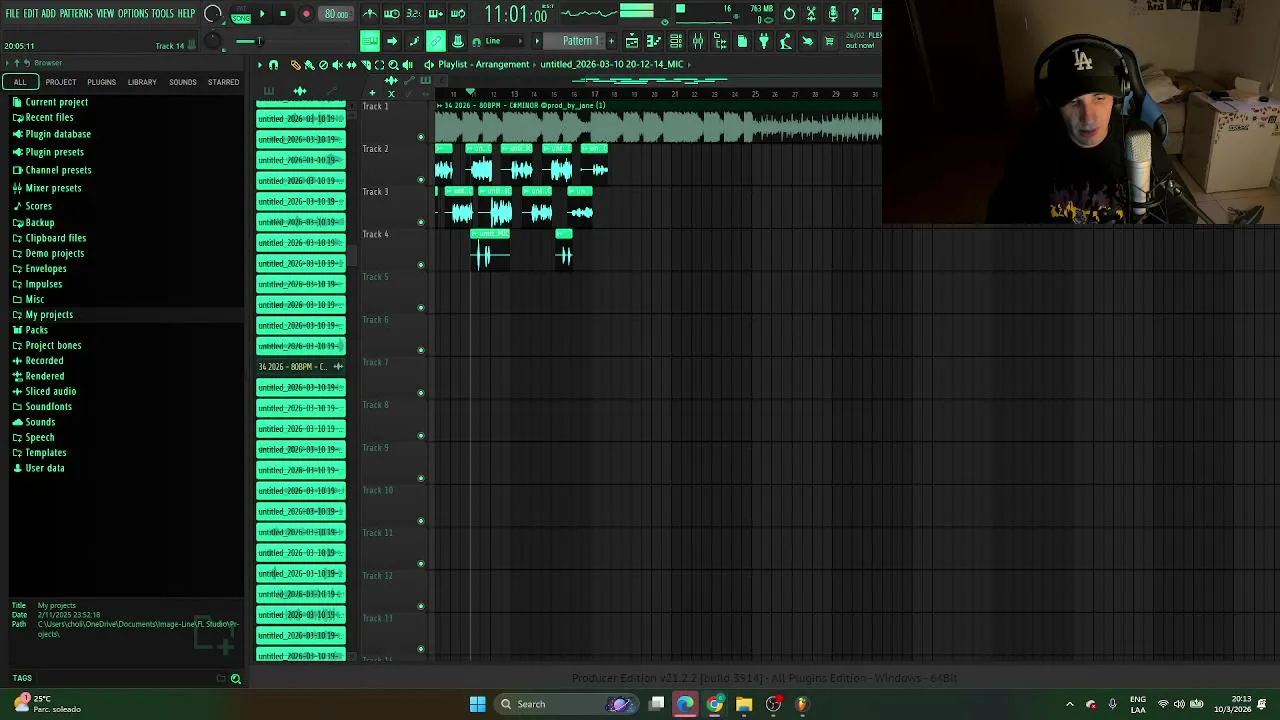Select the Paint brush tool in Playlist
1280x720 pixels.
coord(309,64)
